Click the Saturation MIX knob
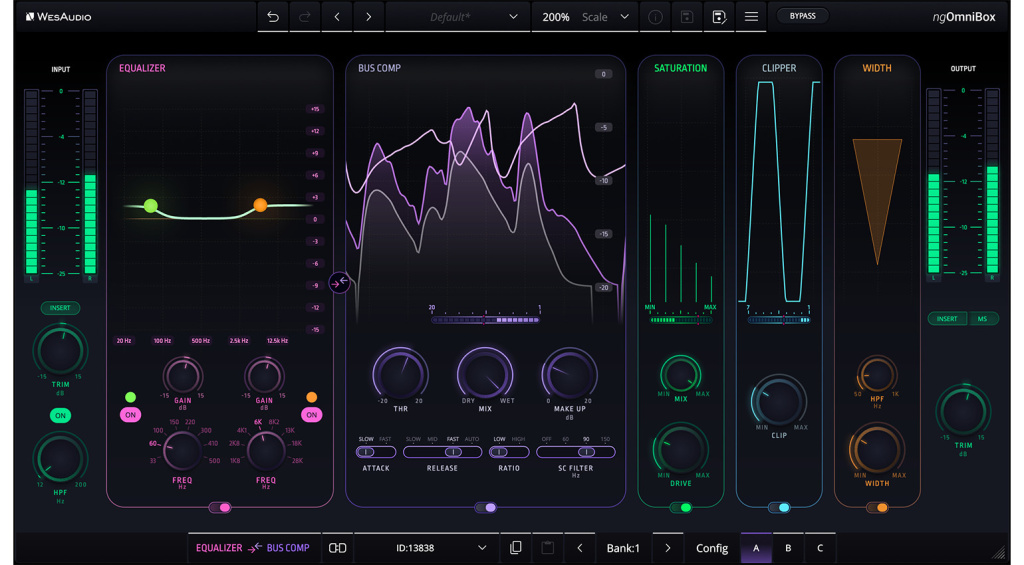The image size is (1024, 565). pyautogui.click(x=680, y=375)
